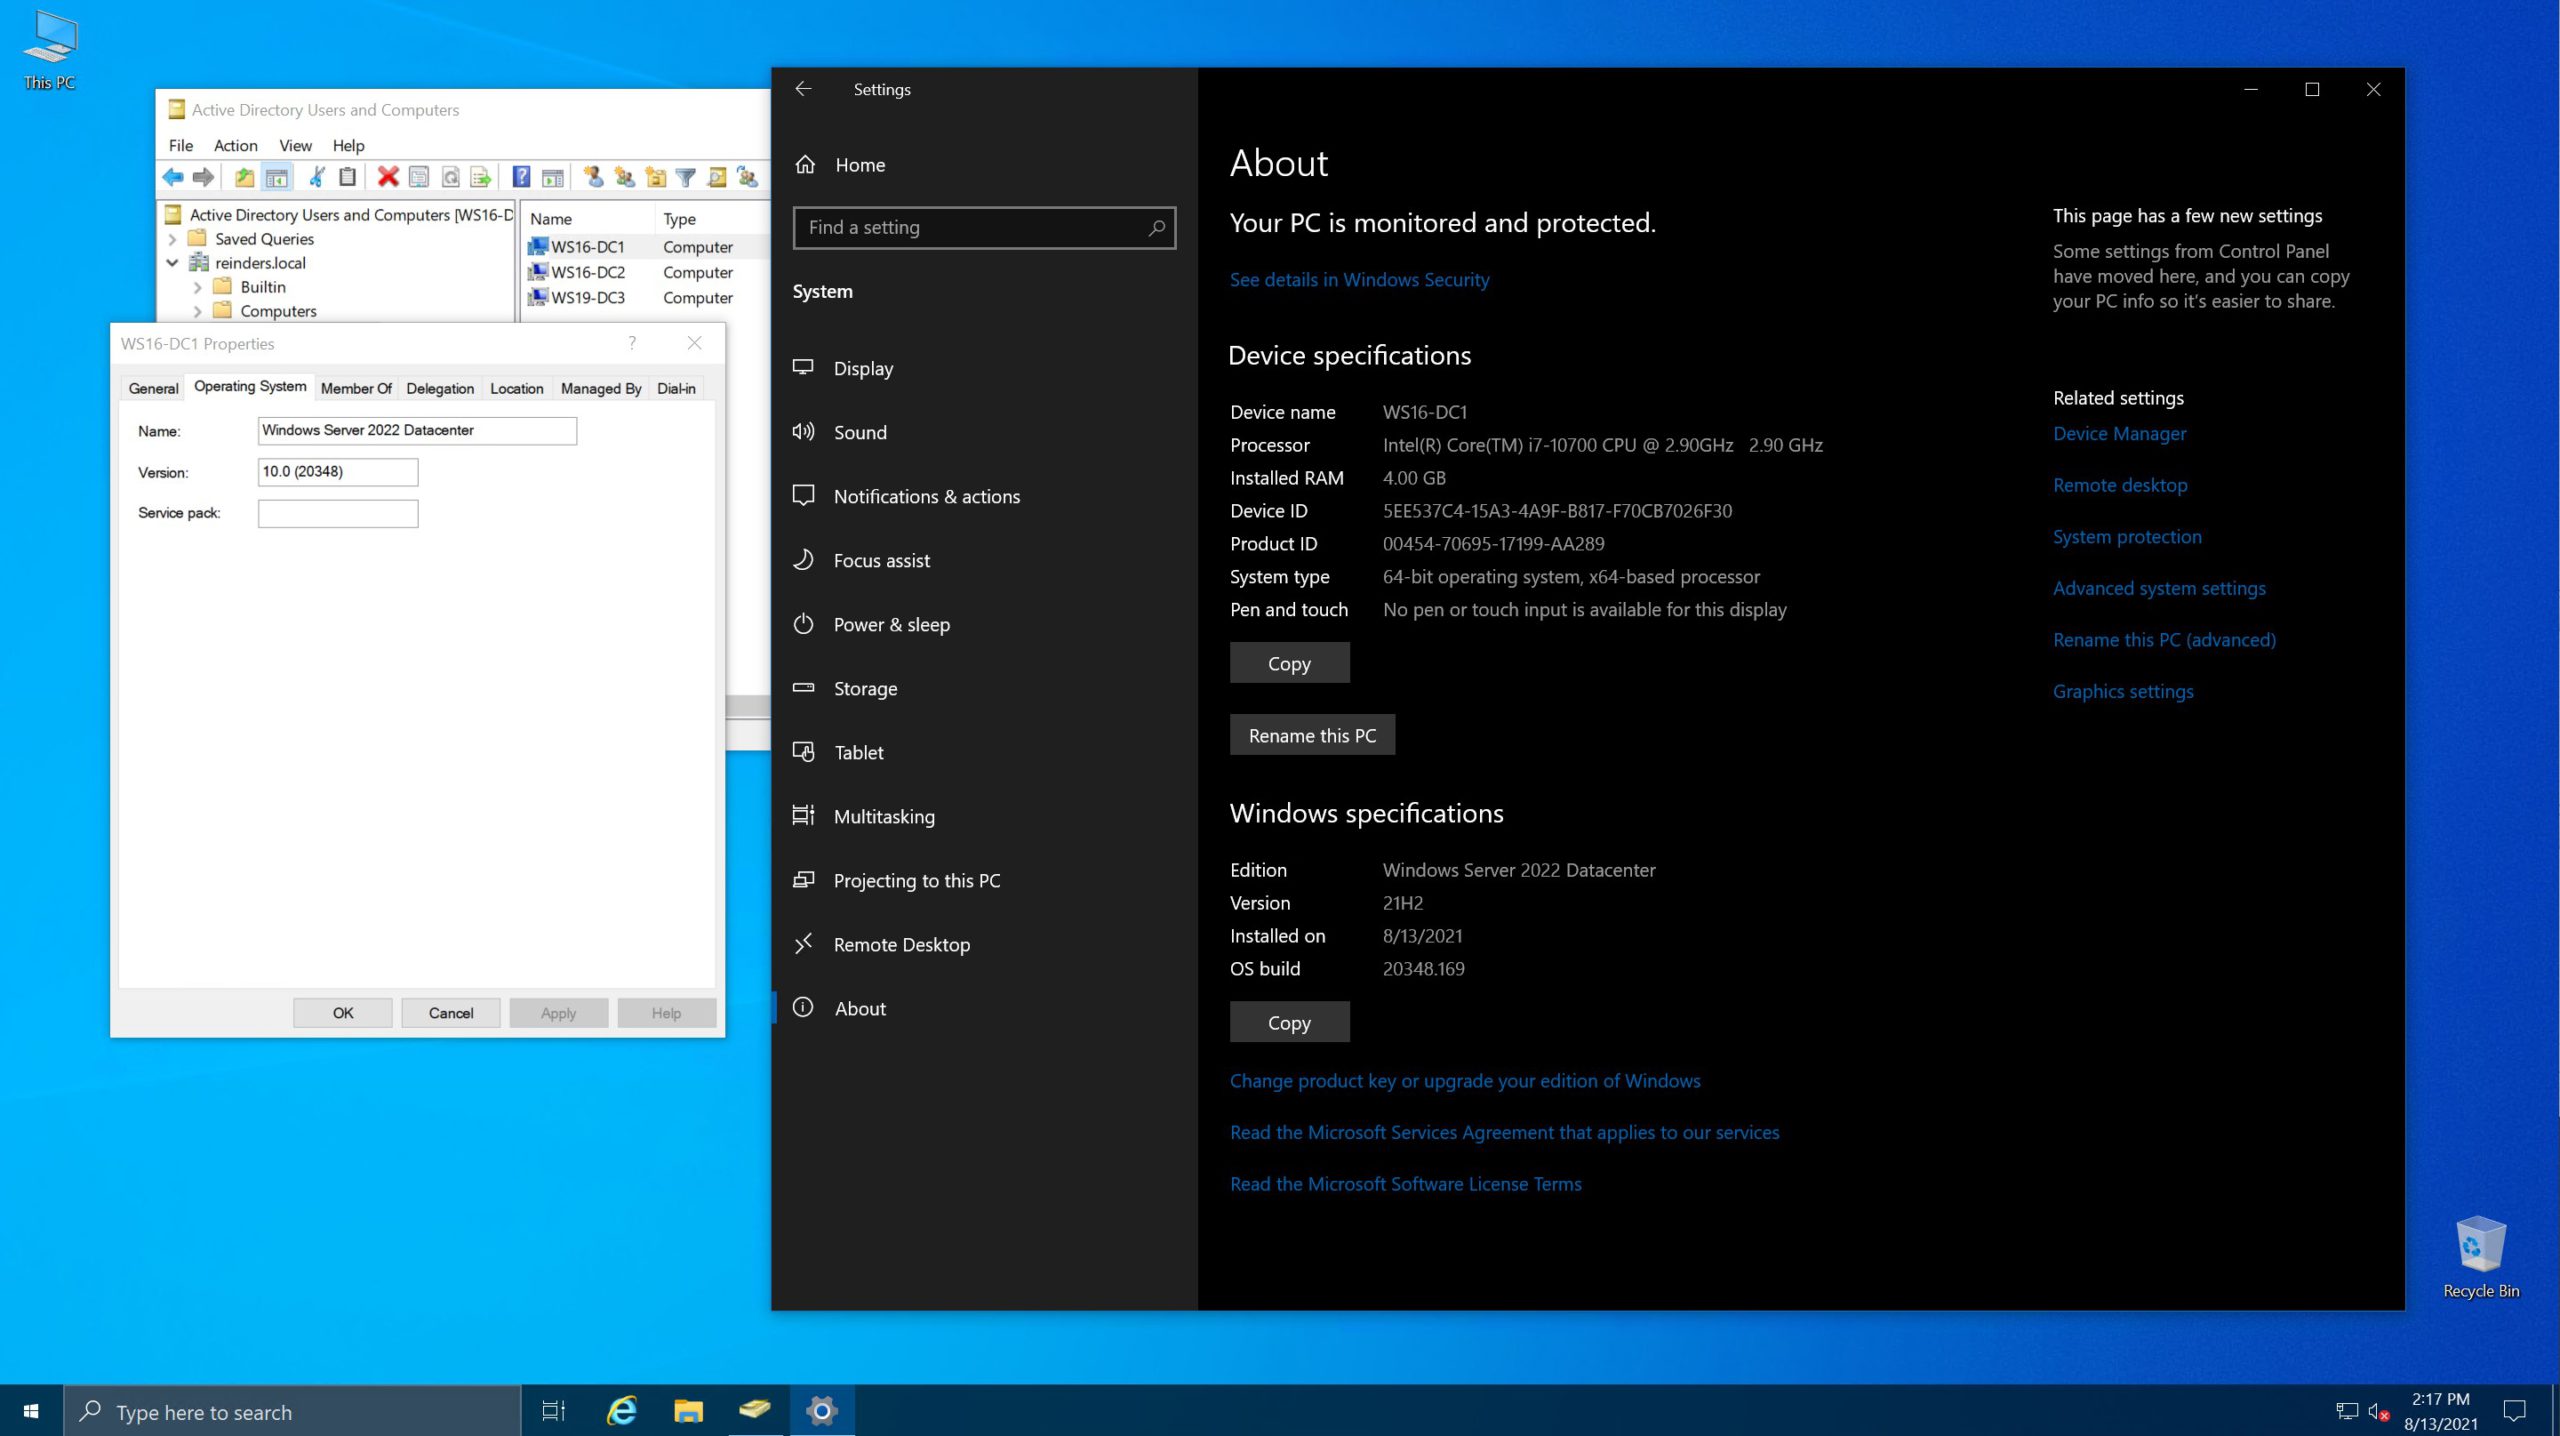
Task: Select the Member Of tab in Properties
Action: pos(359,387)
